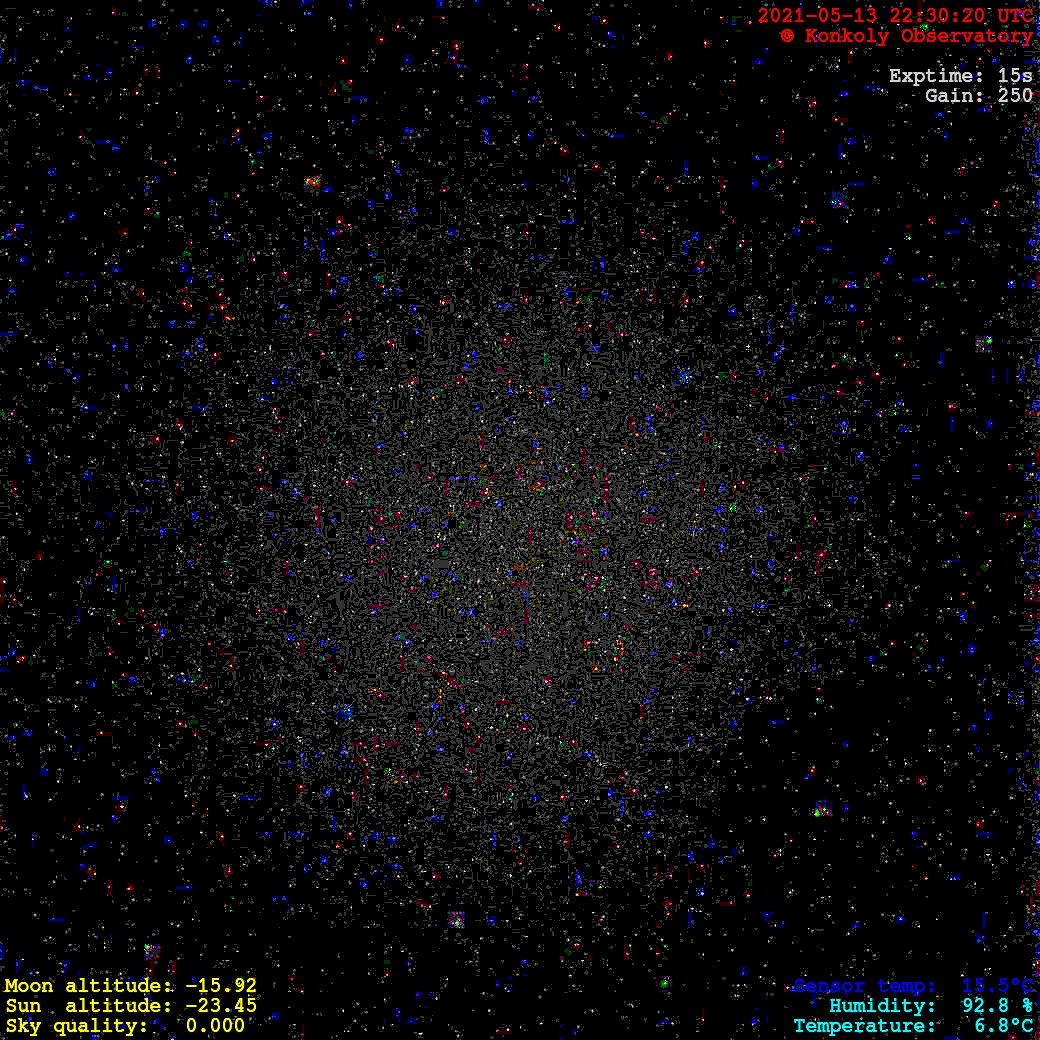Select the cyan Temperature label
The height and width of the screenshot is (1040, 1040).
click(x=865, y=1026)
